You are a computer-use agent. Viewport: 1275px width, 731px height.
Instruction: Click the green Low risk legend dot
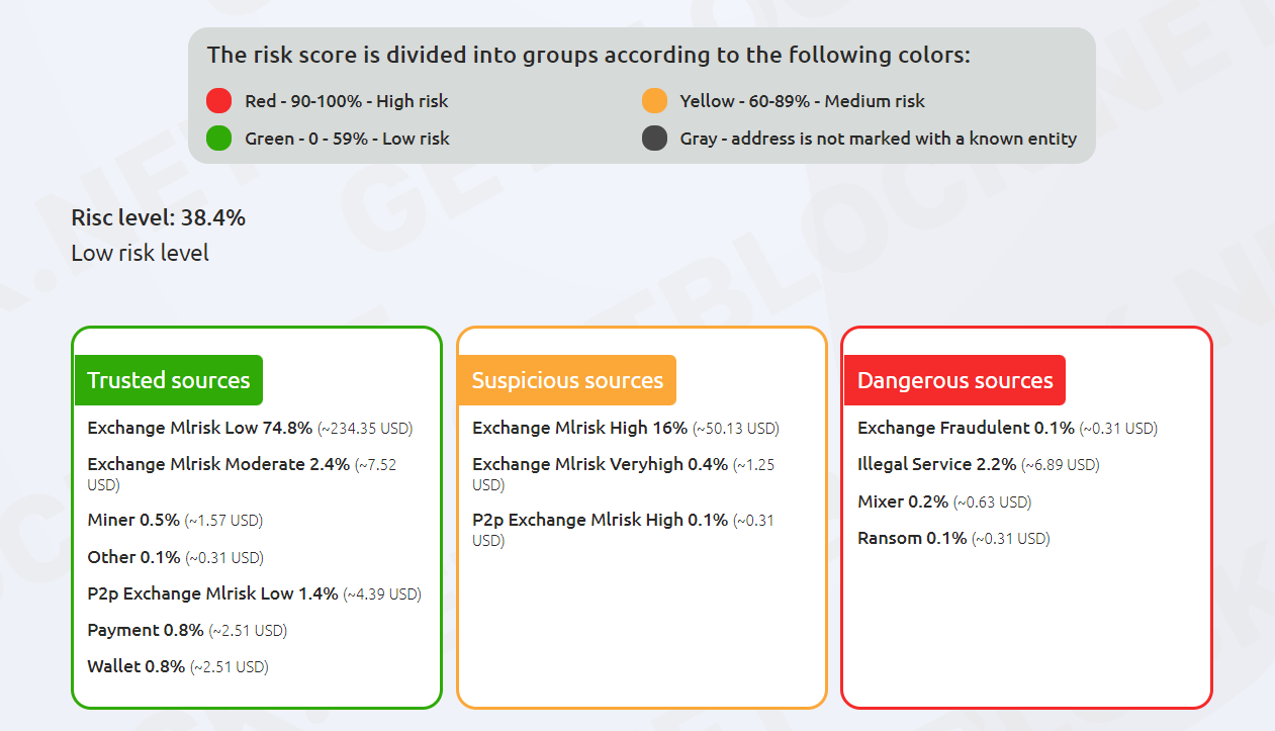point(219,138)
